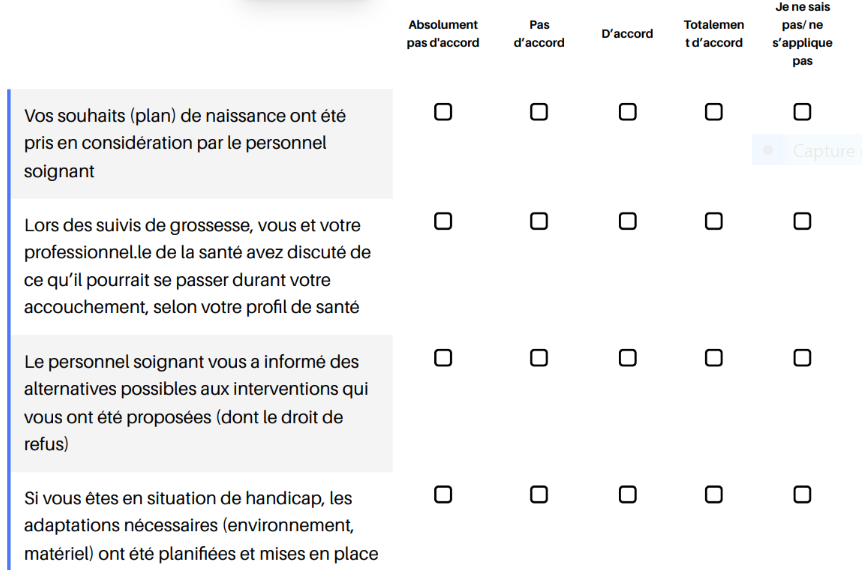
Task: Check 'Totalement d'accord' for handicap adaptations
Action: pos(713,494)
